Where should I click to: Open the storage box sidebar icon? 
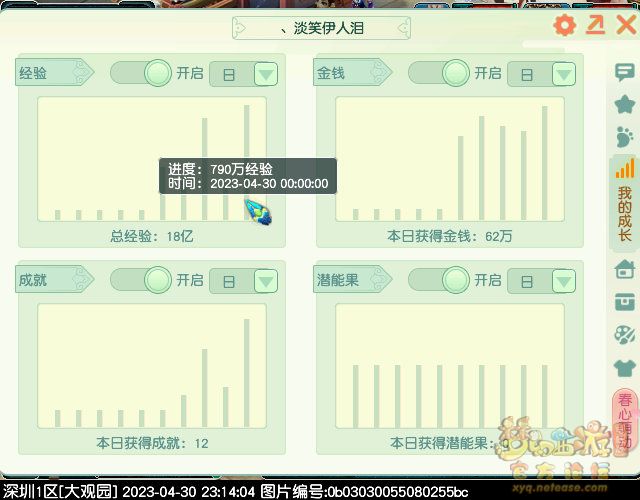click(x=625, y=301)
